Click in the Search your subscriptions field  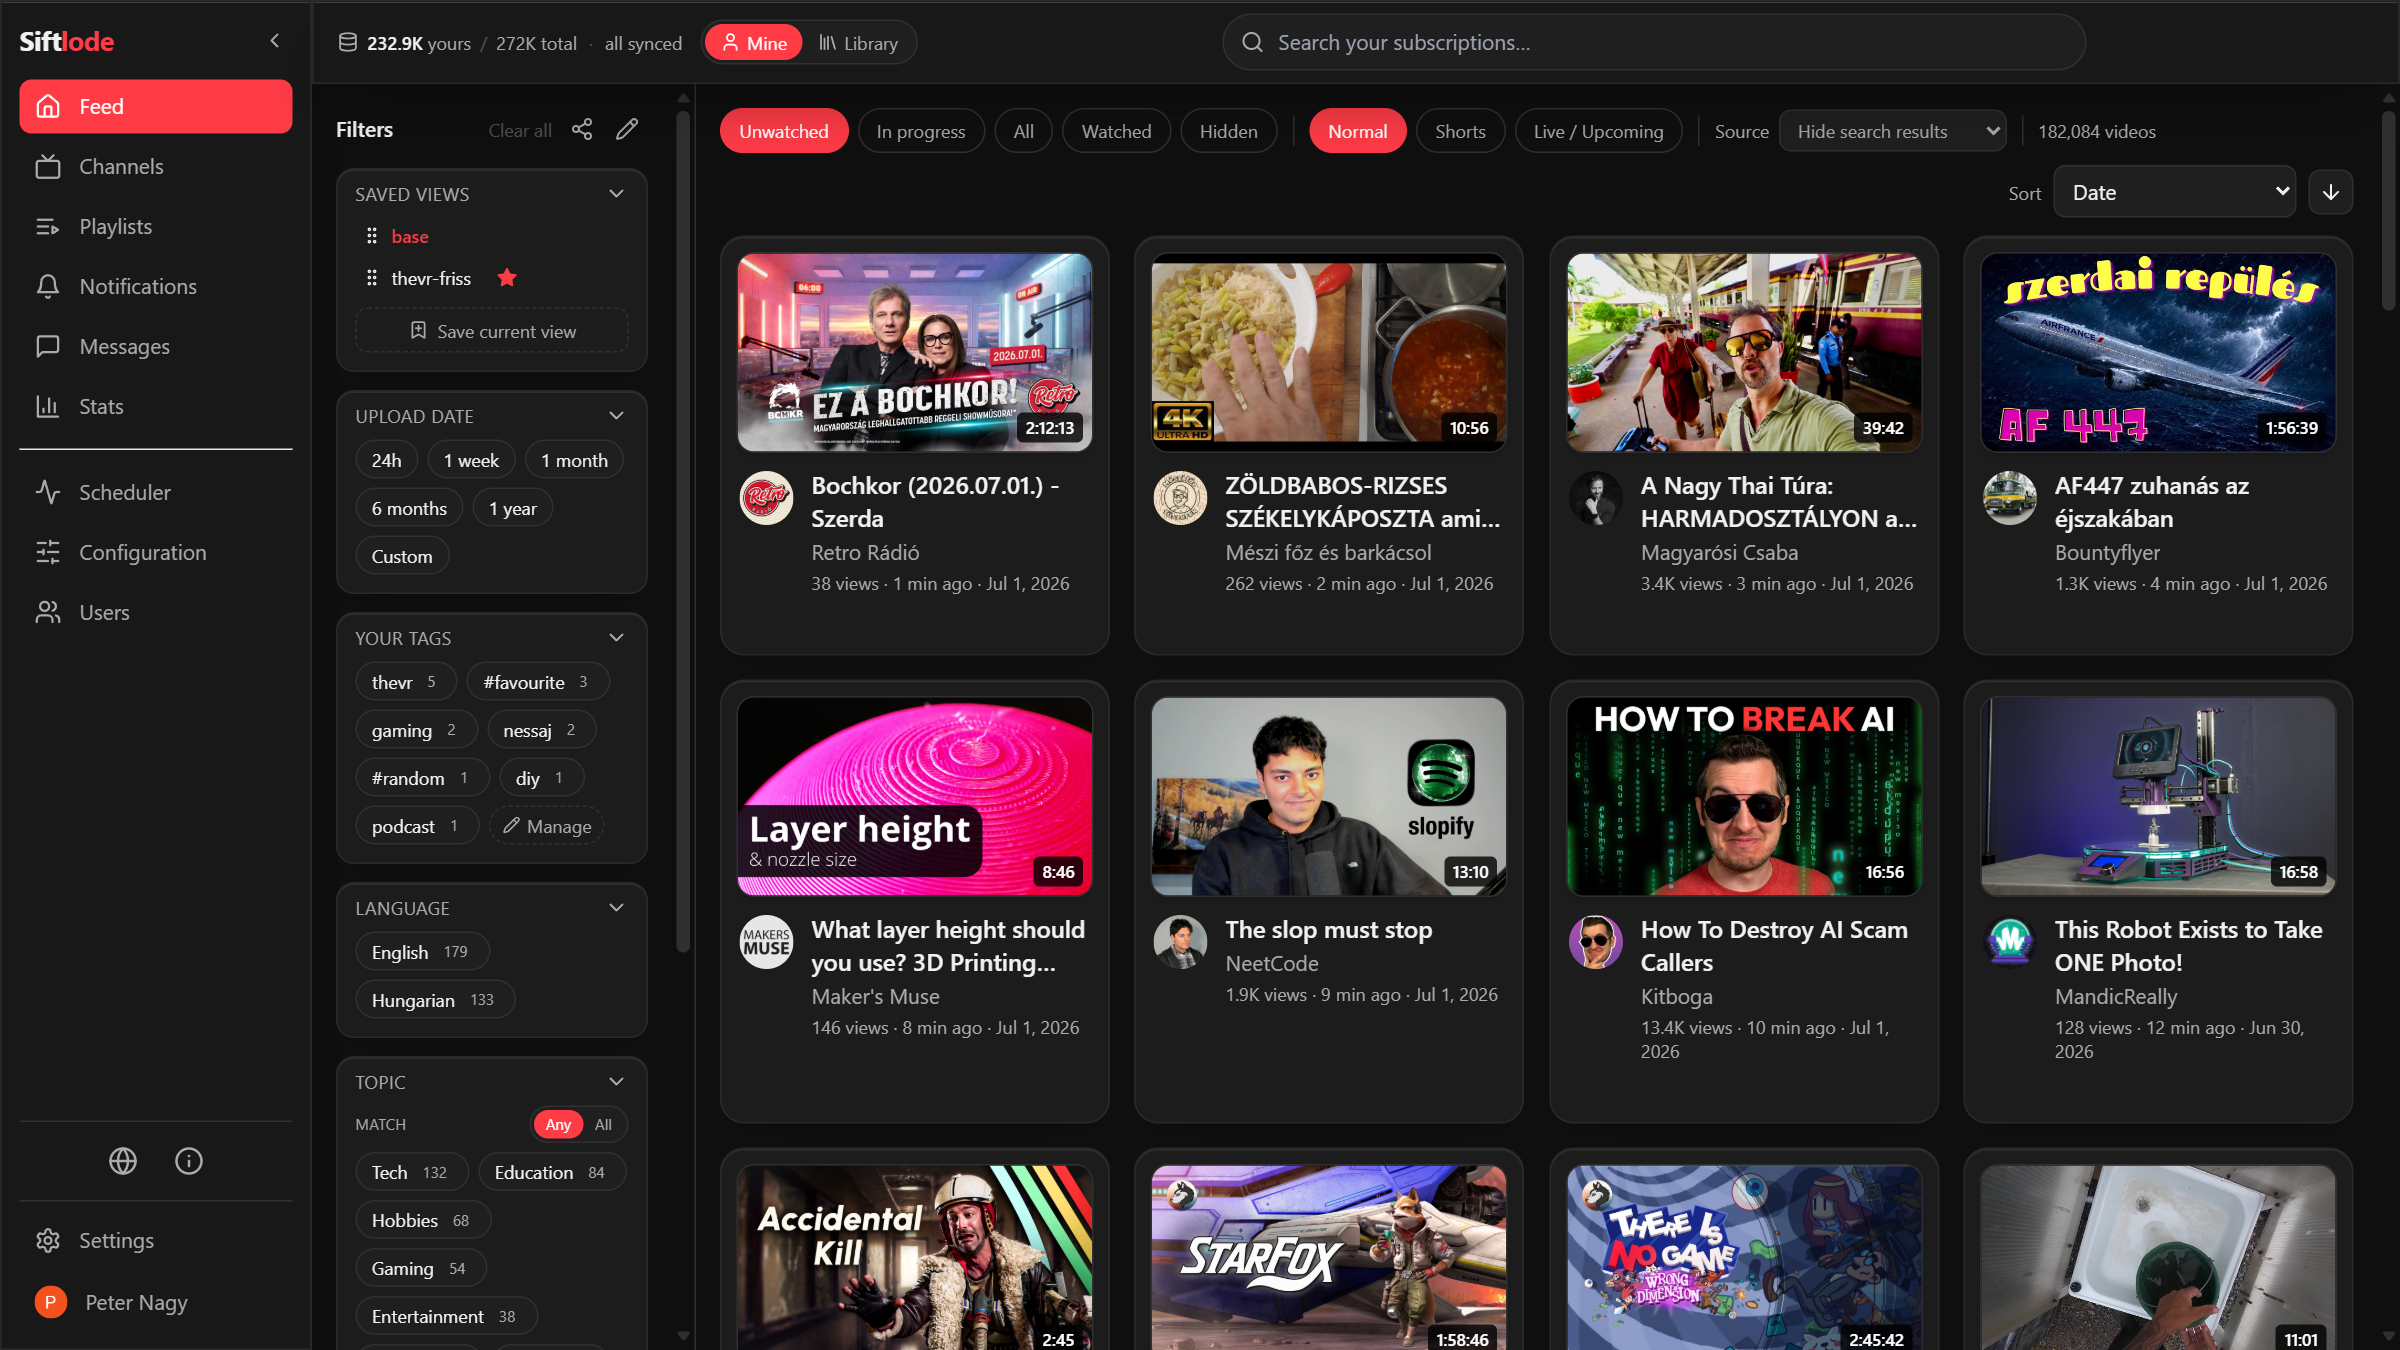[x=1654, y=42]
